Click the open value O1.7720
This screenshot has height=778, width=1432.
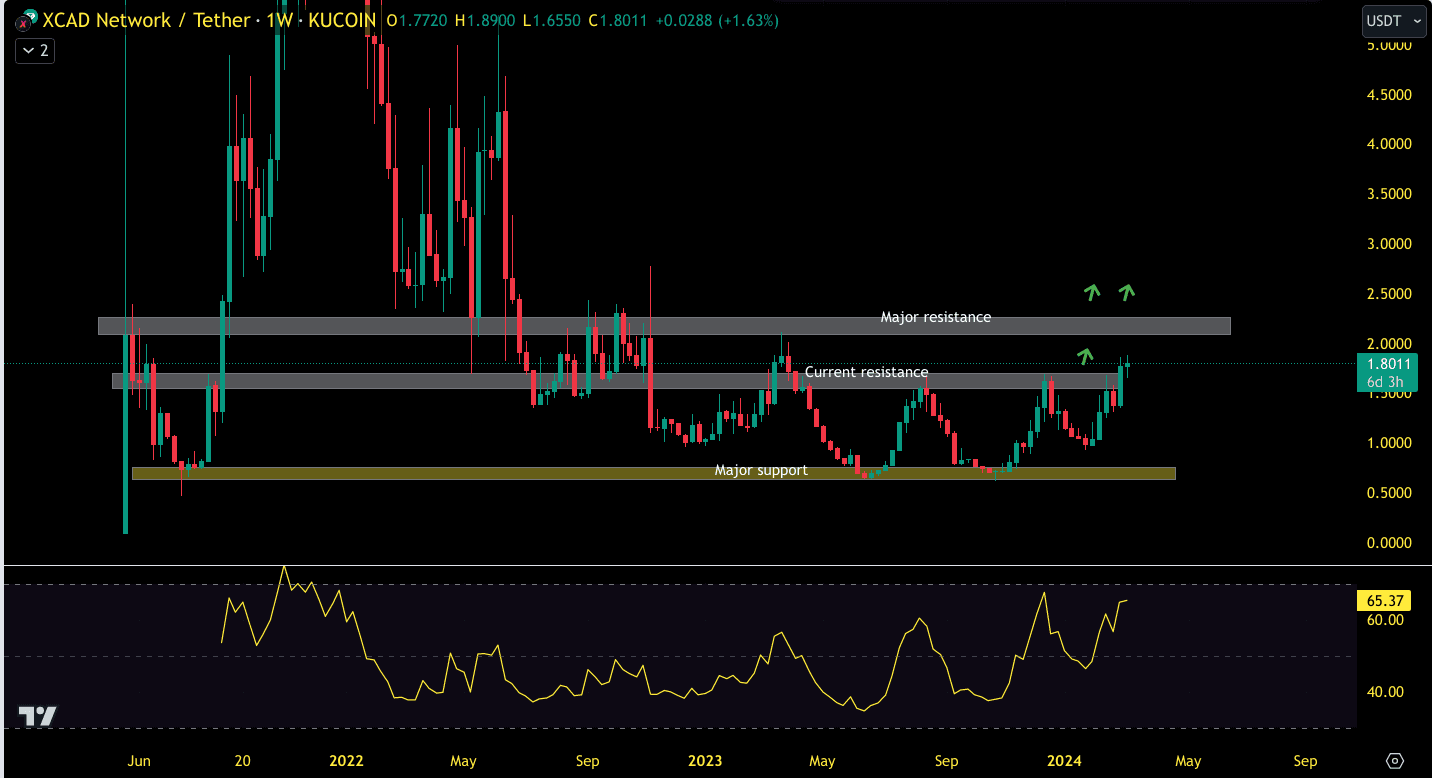[418, 20]
